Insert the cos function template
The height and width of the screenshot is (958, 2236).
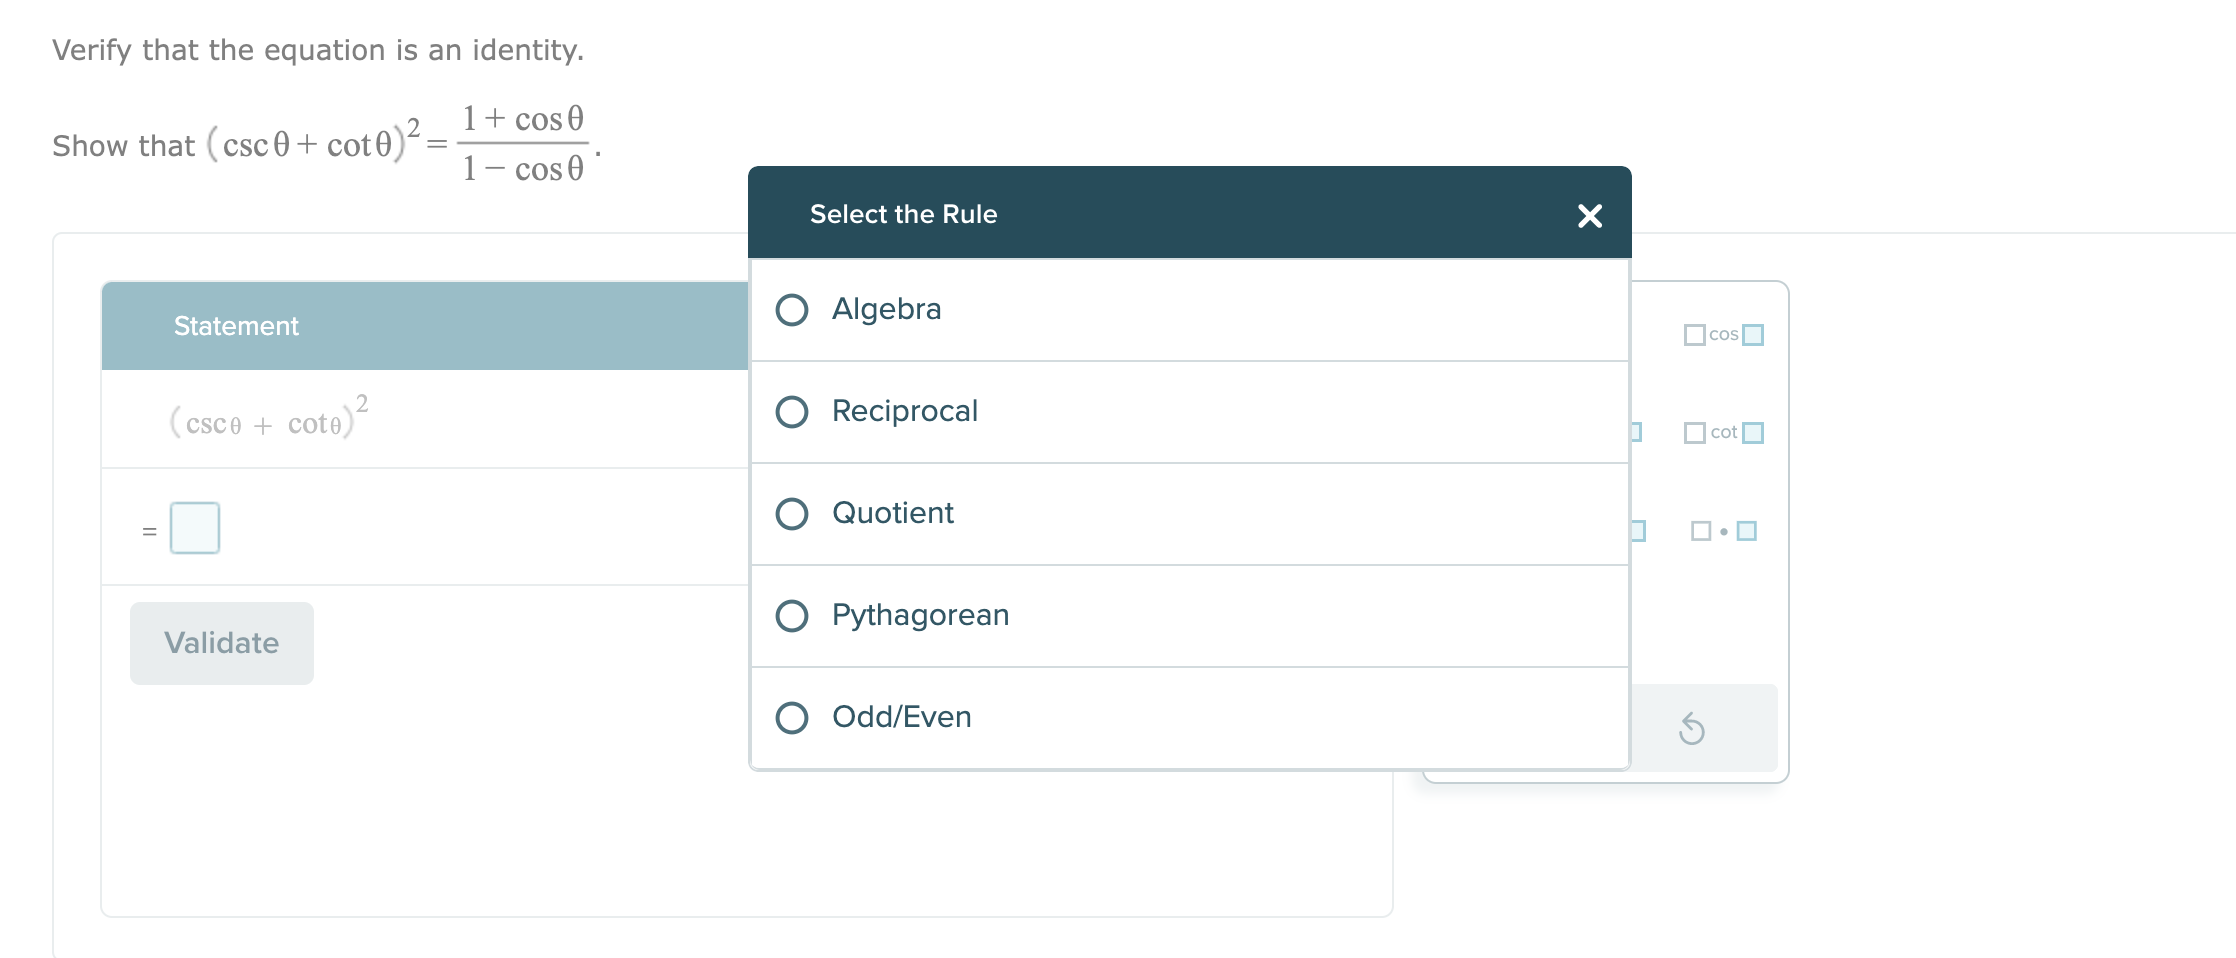click(x=1723, y=335)
